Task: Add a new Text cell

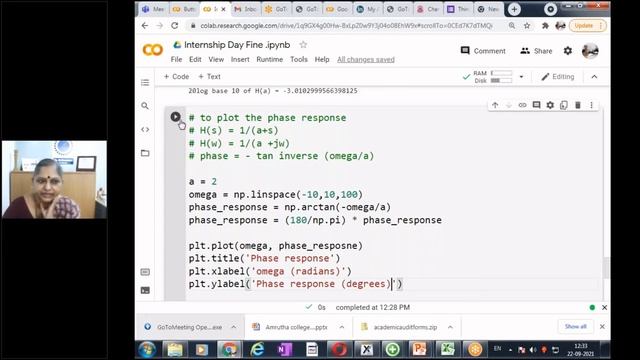Action: tap(209, 77)
